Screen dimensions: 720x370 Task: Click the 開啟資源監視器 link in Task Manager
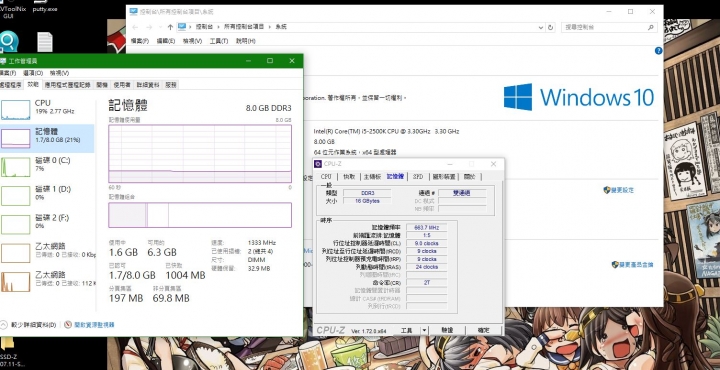click(x=94, y=325)
